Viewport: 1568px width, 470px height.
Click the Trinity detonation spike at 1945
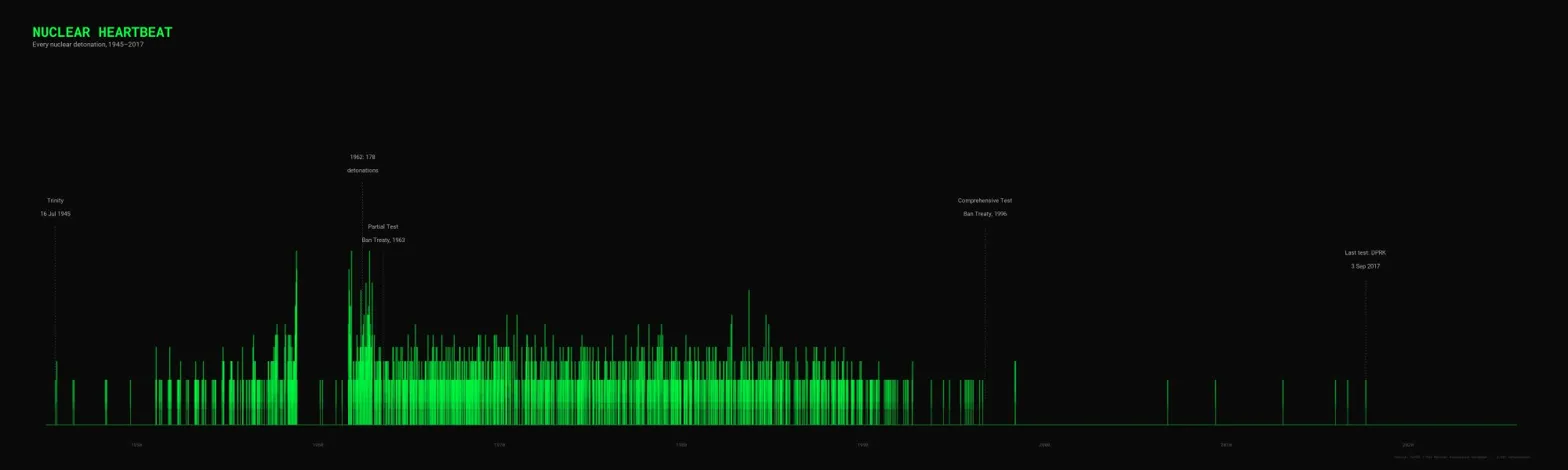click(x=56, y=395)
